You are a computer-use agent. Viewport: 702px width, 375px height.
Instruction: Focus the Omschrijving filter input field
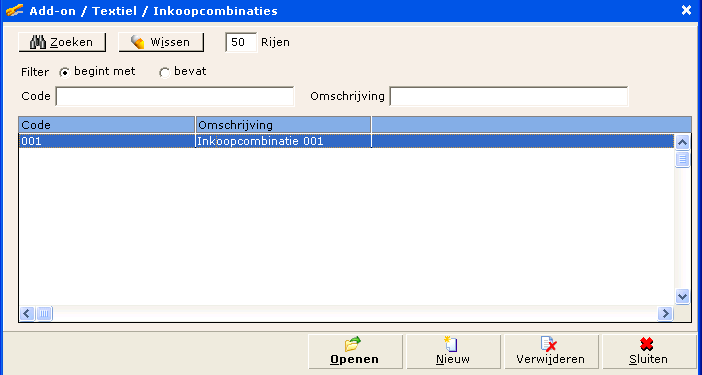point(509,97)
